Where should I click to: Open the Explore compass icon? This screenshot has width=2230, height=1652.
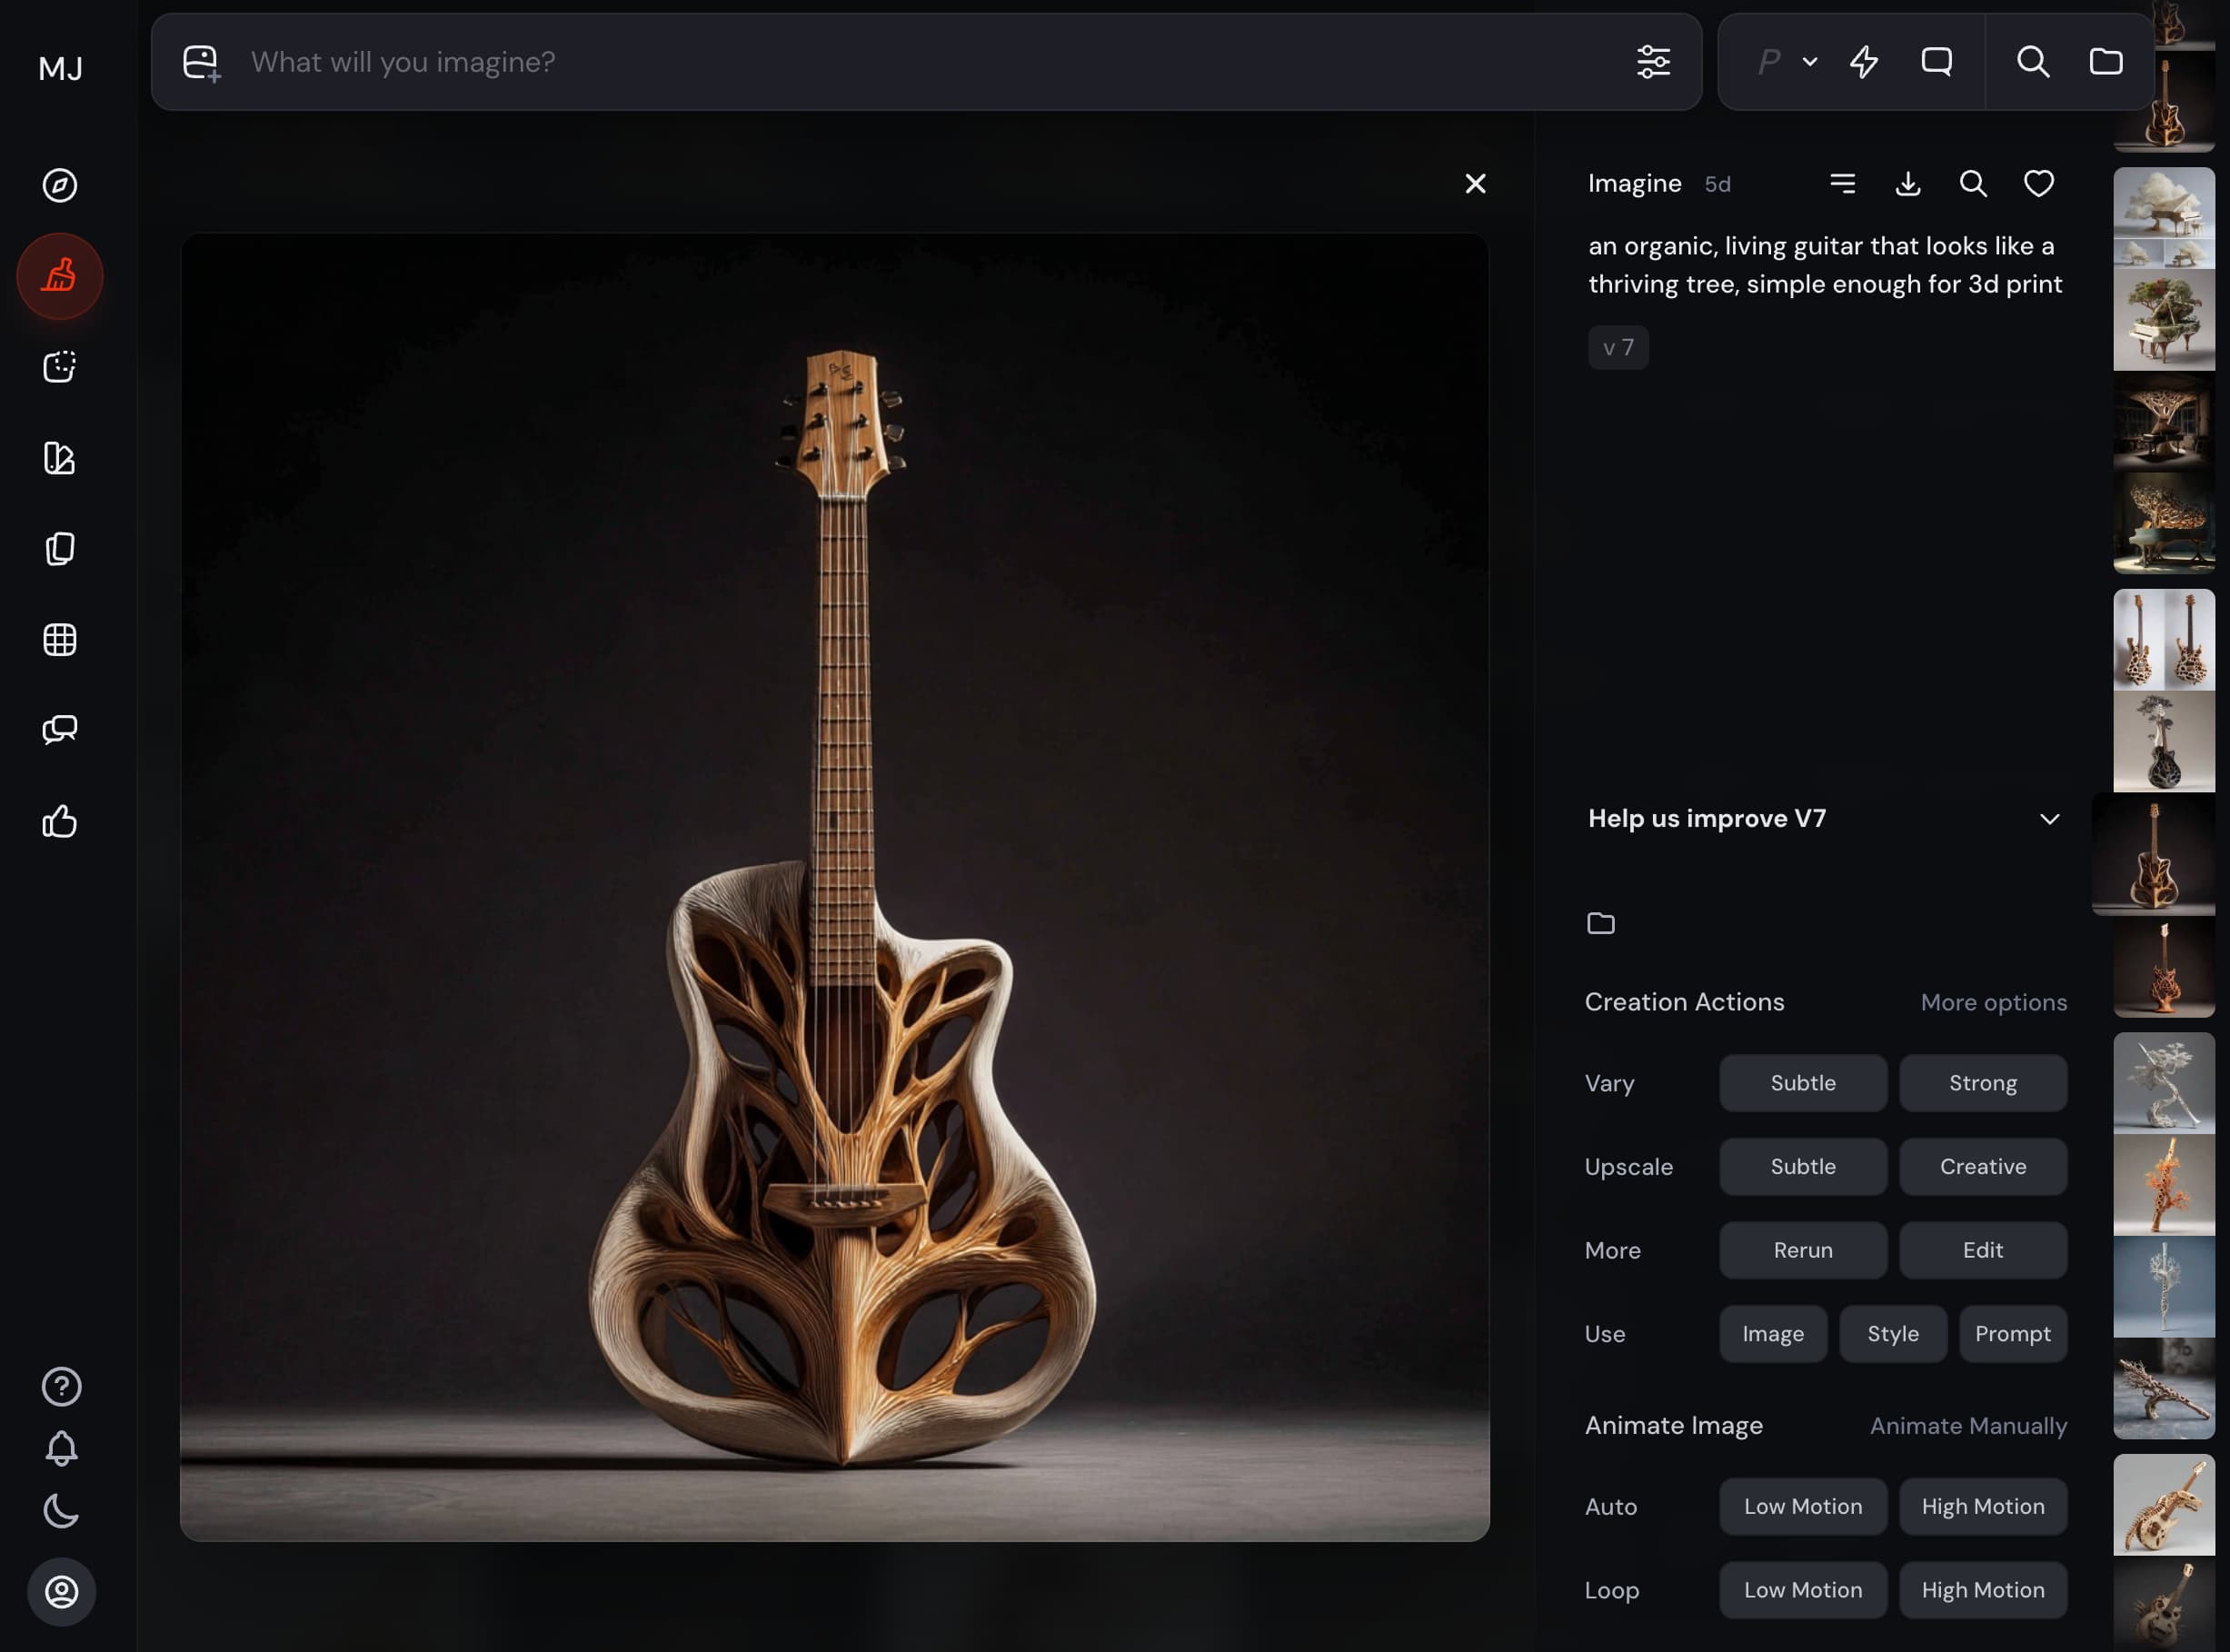pos(60,185)
